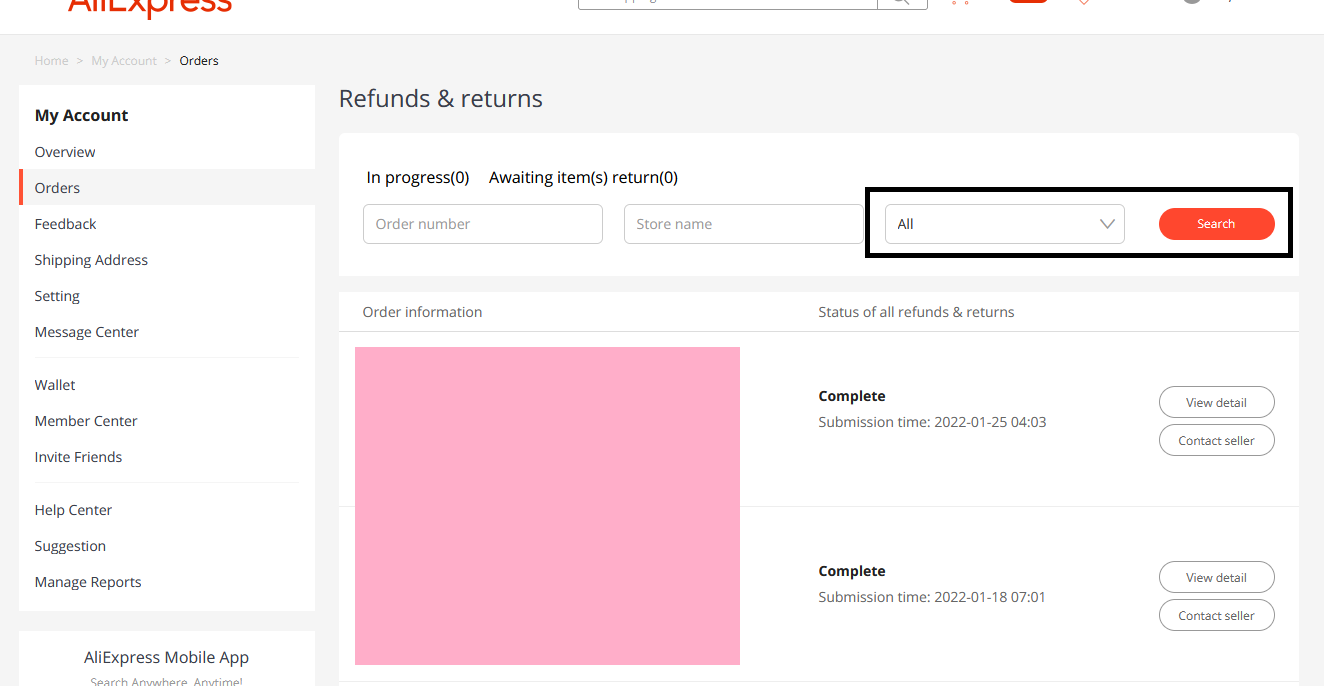Open the Help Center sidebar link

(73, 510)
